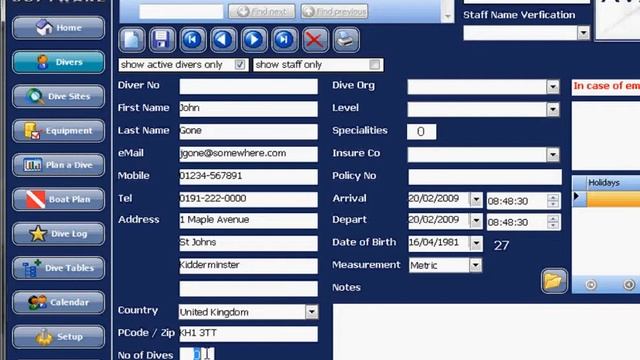Viewport: 640px width, 360px height.
Task: Toggle show active divers only checkbox
Action: 240,64
